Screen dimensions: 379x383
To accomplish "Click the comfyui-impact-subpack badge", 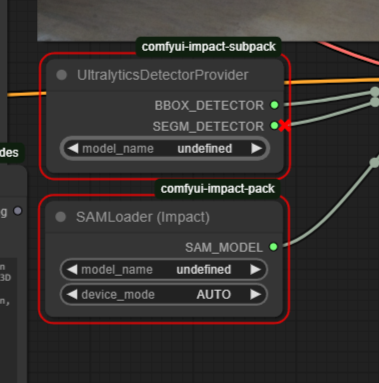I will click(209, 47).
